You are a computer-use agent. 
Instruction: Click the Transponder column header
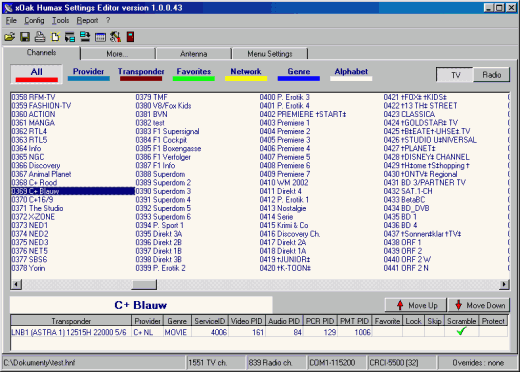pyautogui.click(x=71, y=321)
